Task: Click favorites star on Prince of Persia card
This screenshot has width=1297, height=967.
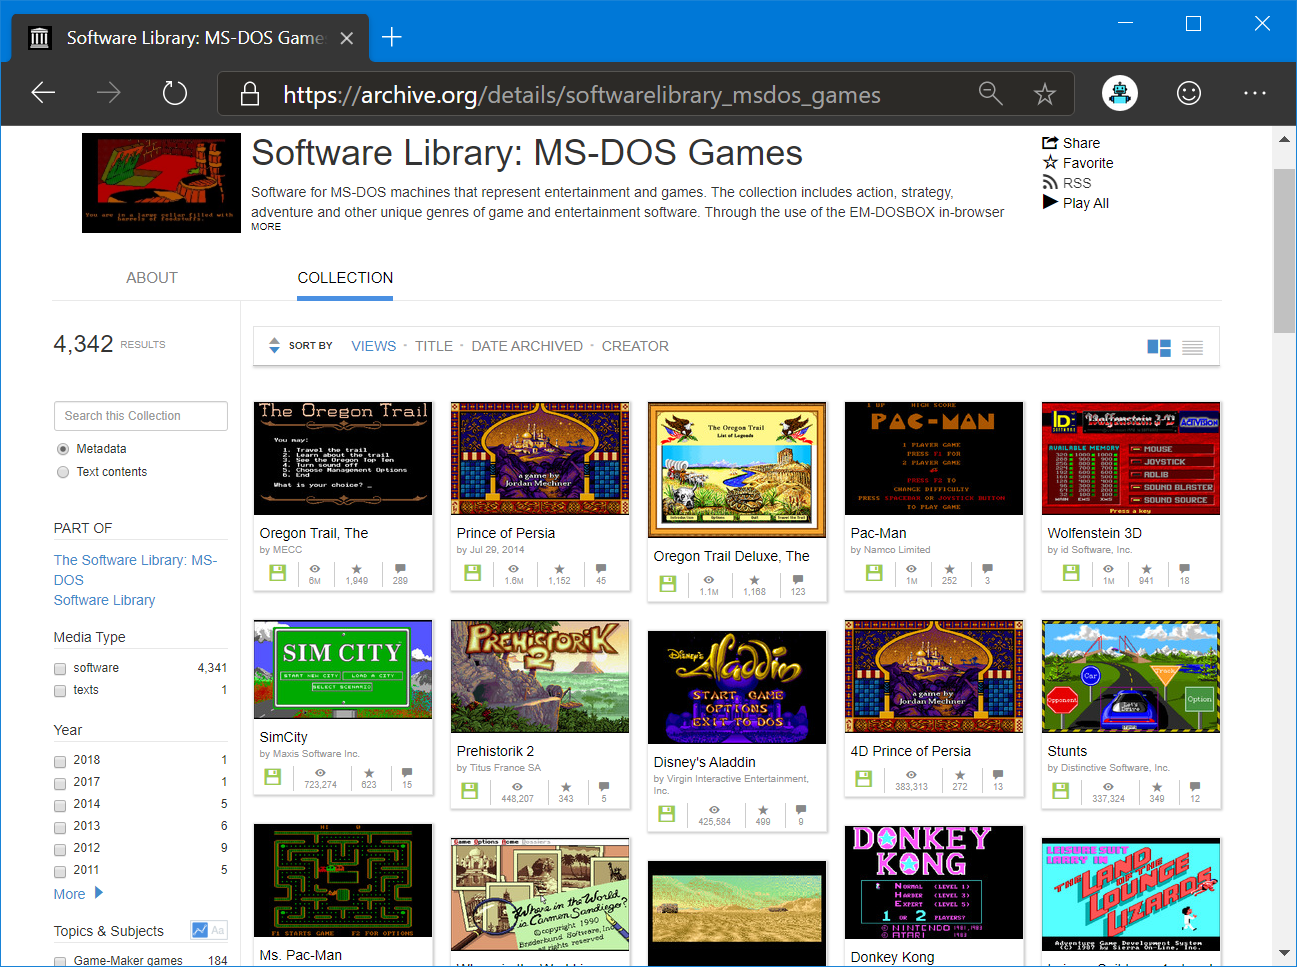Action: click(559, 569)
